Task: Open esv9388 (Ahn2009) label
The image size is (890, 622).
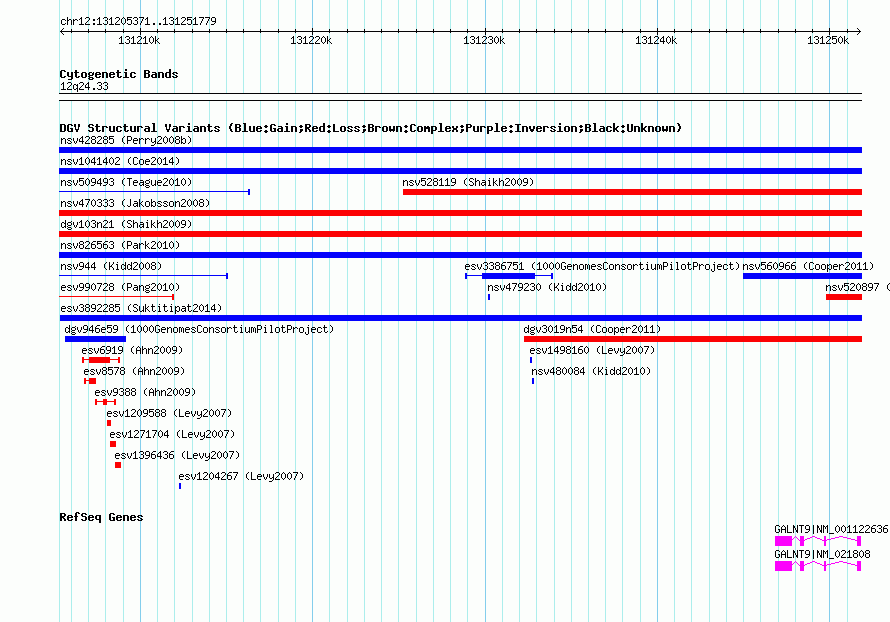Action: tap(145, 392)
